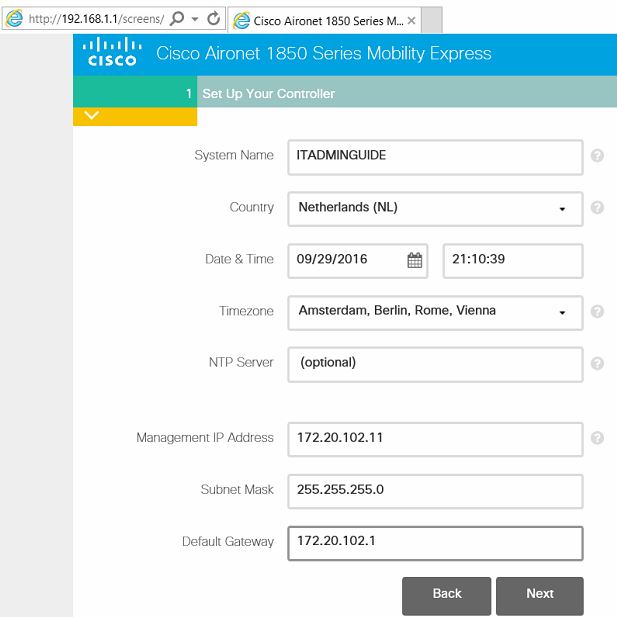The height and width of the screenshot is (617, 617).
Task: Show help for System Name field
Action: (597, 156)
